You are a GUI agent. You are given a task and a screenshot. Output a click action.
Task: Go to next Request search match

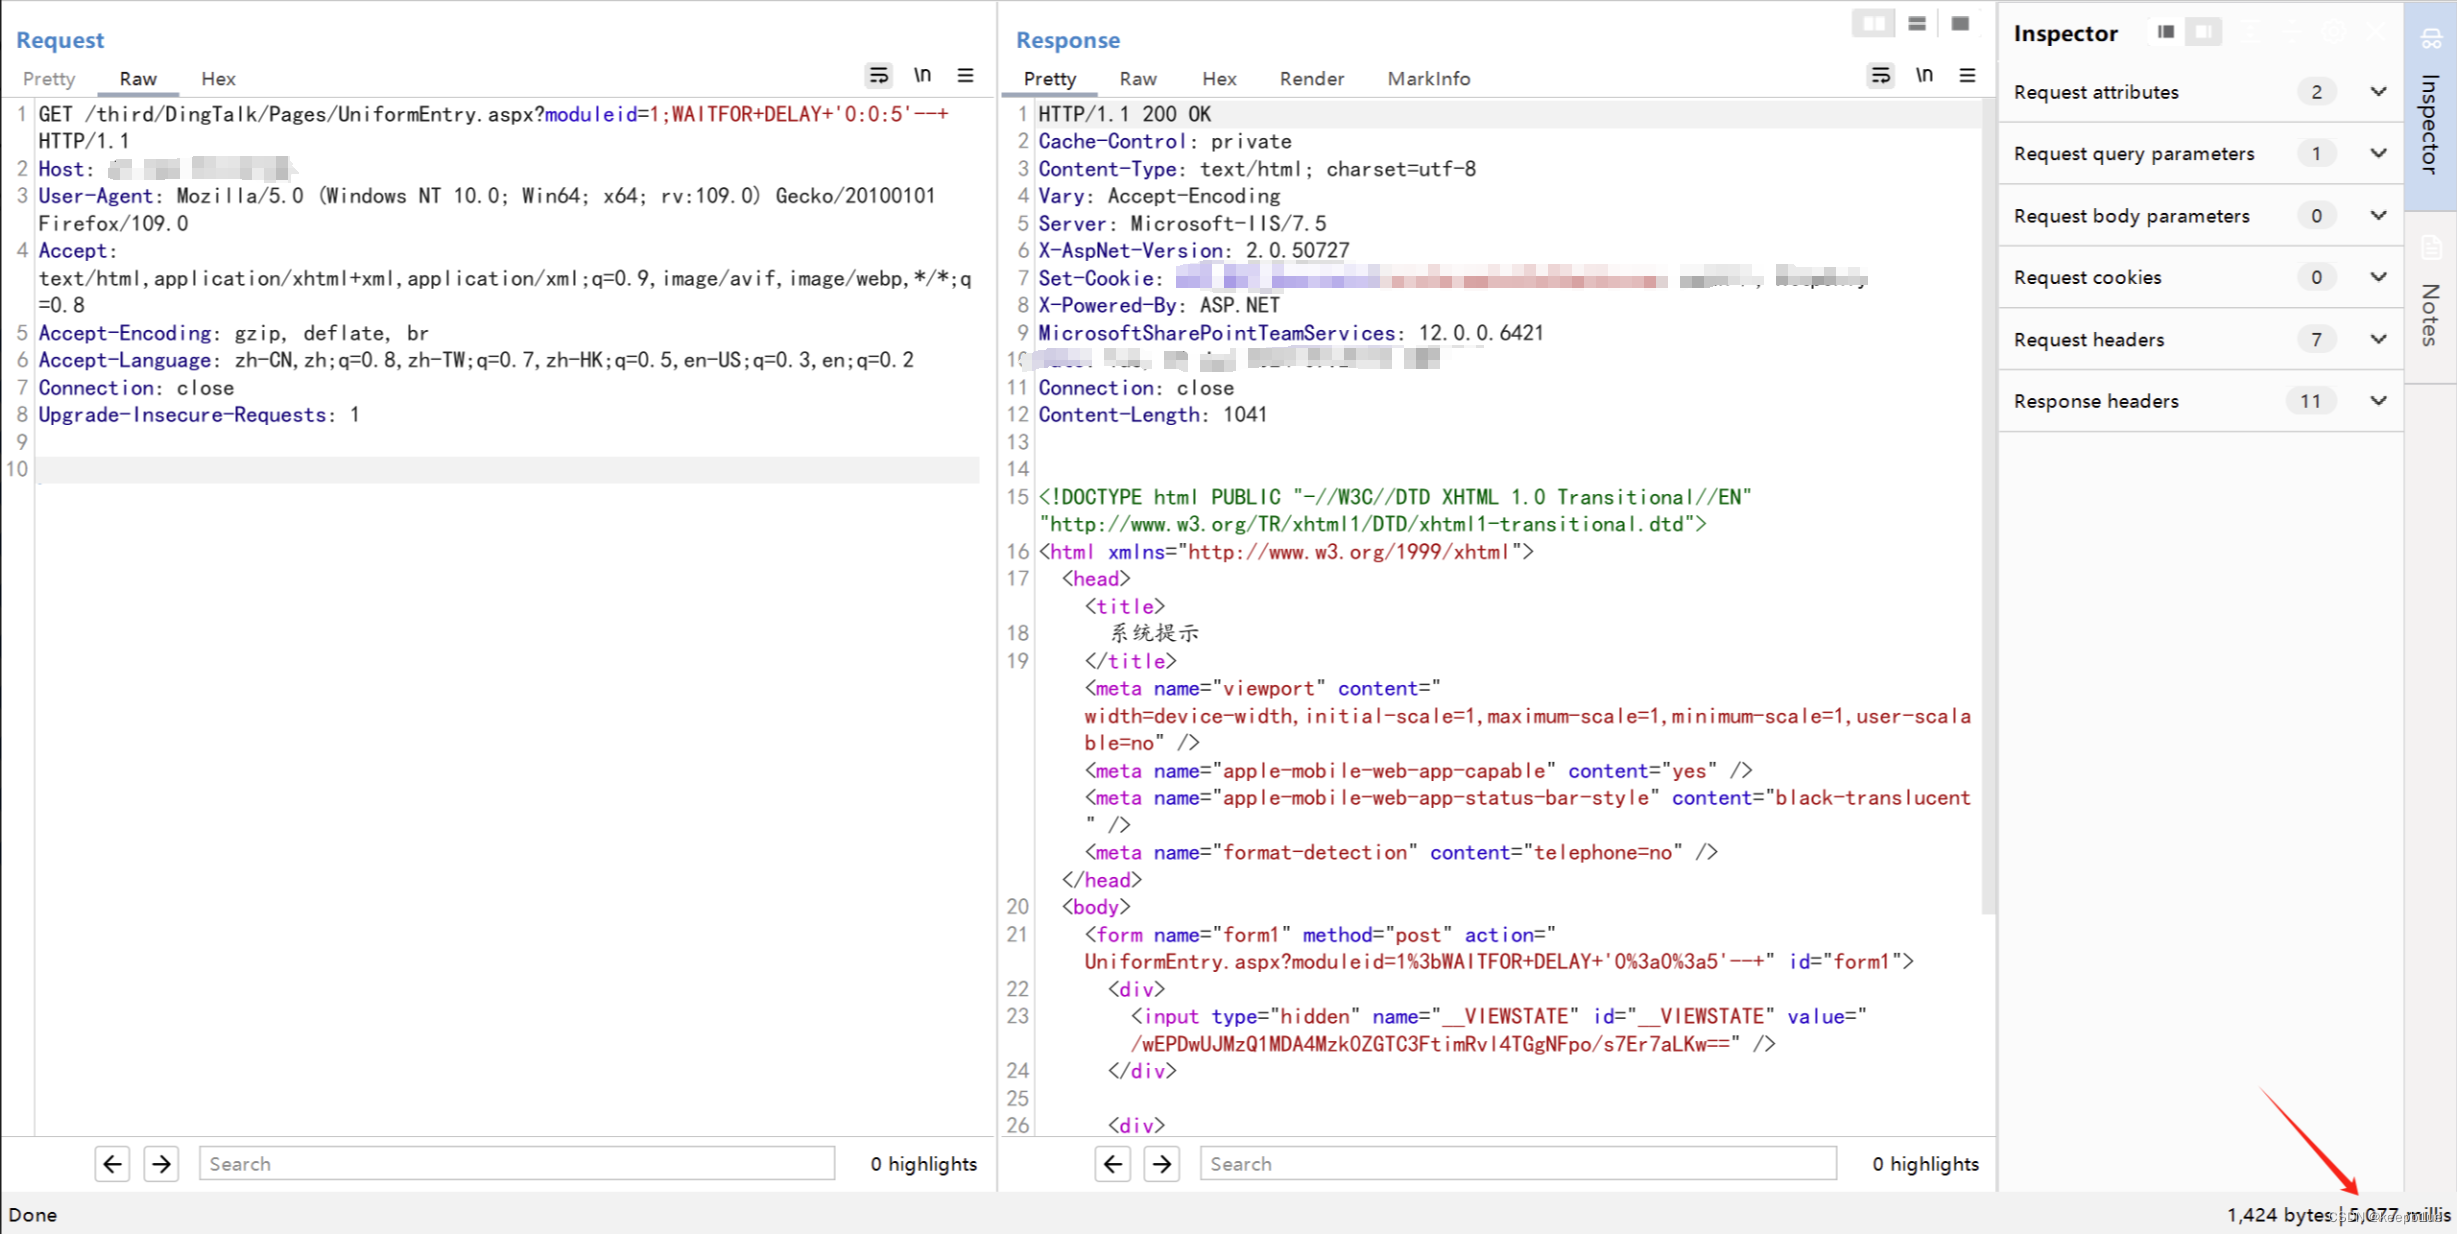coord(161,1163)
